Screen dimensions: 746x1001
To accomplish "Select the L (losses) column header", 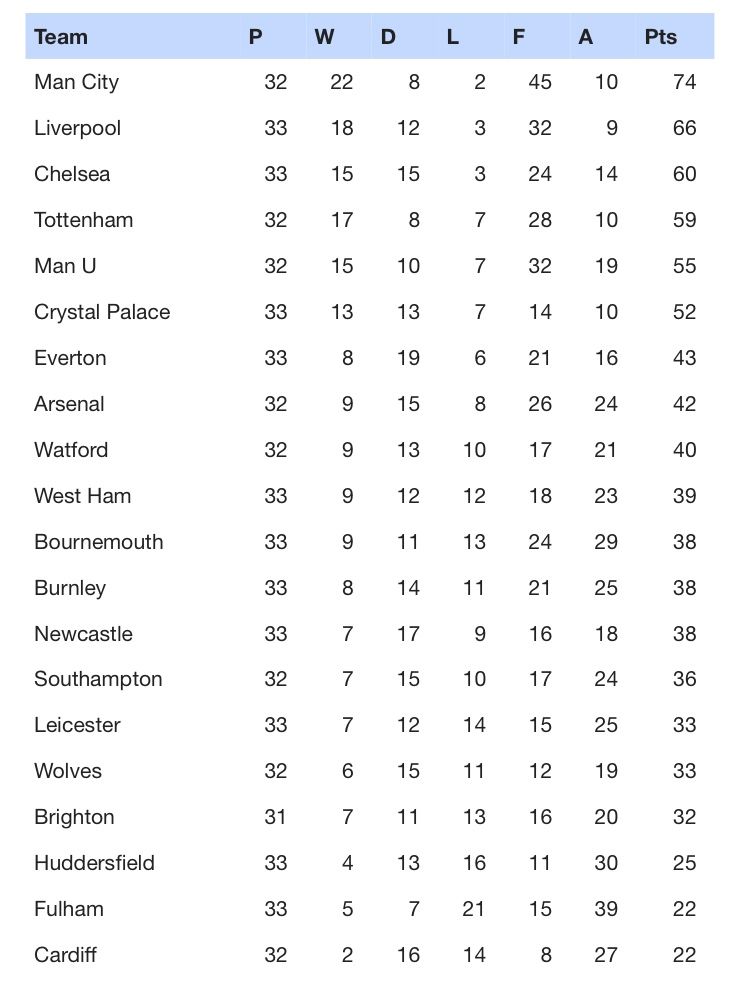I will tap(453, 37).
